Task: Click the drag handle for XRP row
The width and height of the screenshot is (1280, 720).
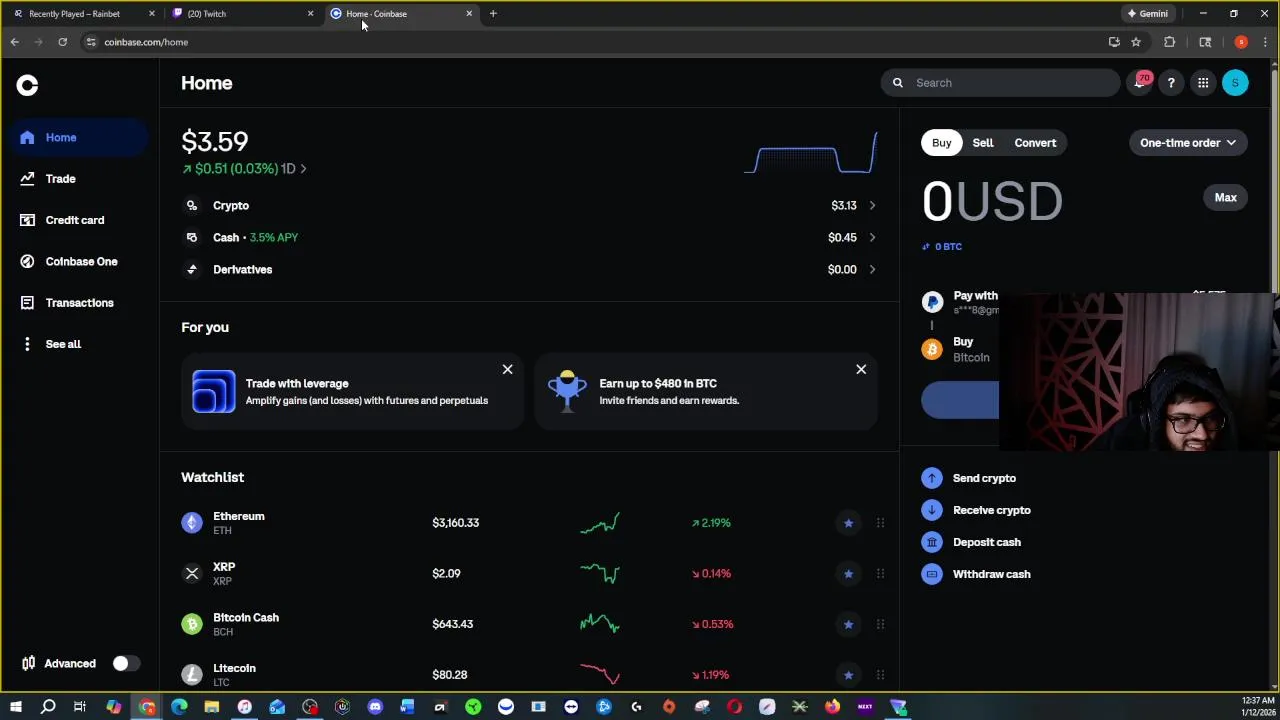Action: 880,573
